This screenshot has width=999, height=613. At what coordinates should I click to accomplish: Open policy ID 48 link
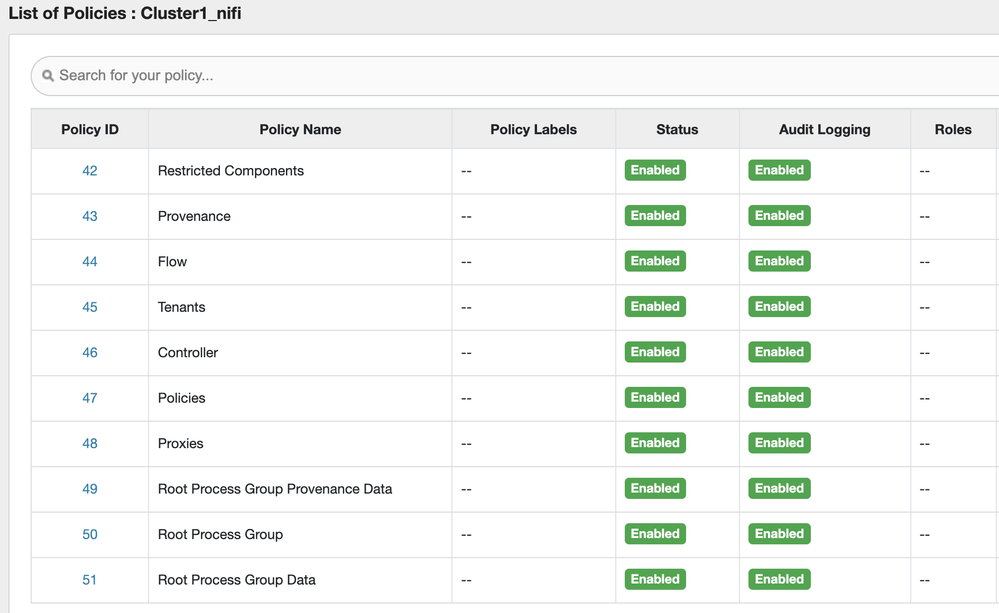[90, 444]
